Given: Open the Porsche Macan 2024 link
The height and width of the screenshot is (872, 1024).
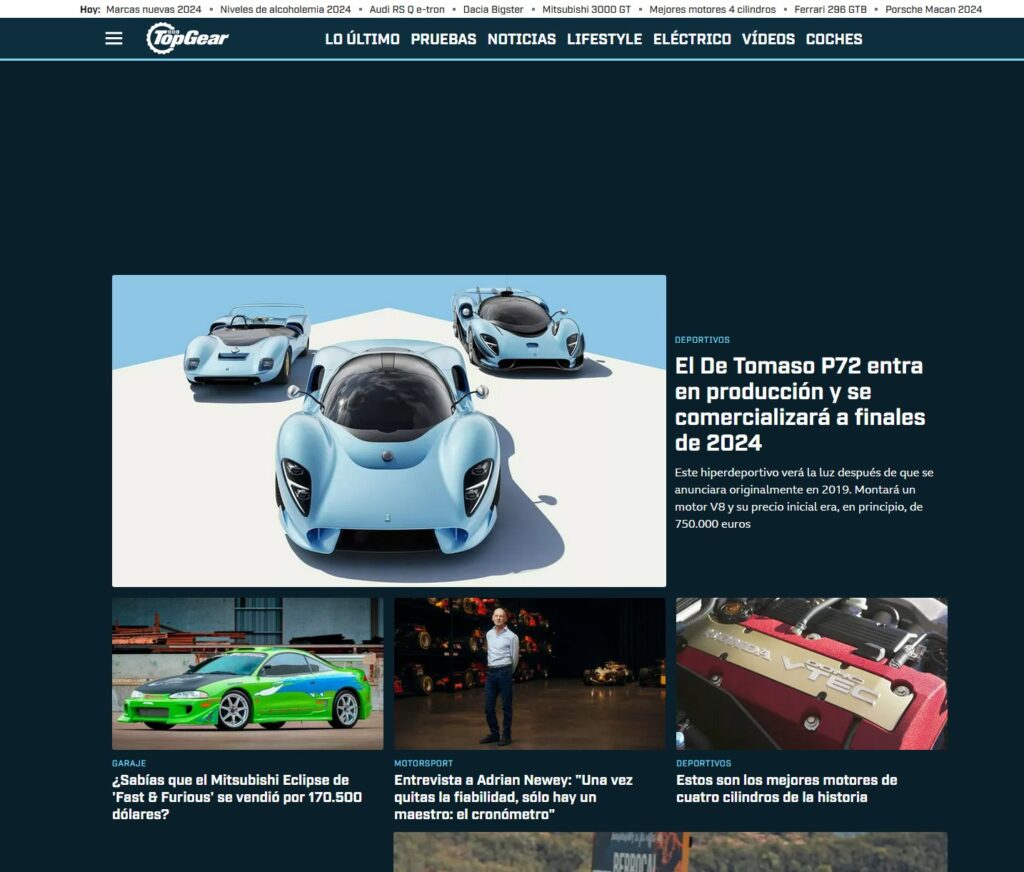Looking at the screenshot, I should point(933,9).
